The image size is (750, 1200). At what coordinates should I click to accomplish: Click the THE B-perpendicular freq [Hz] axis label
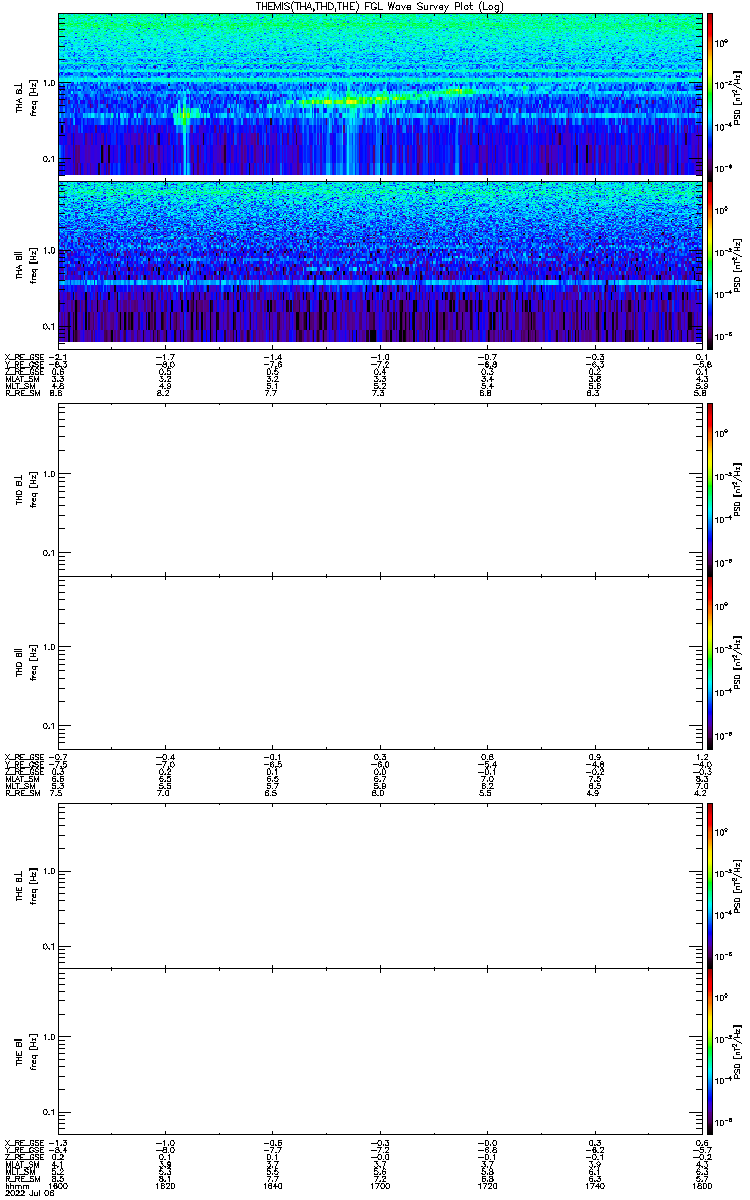[x=34, y=886]
